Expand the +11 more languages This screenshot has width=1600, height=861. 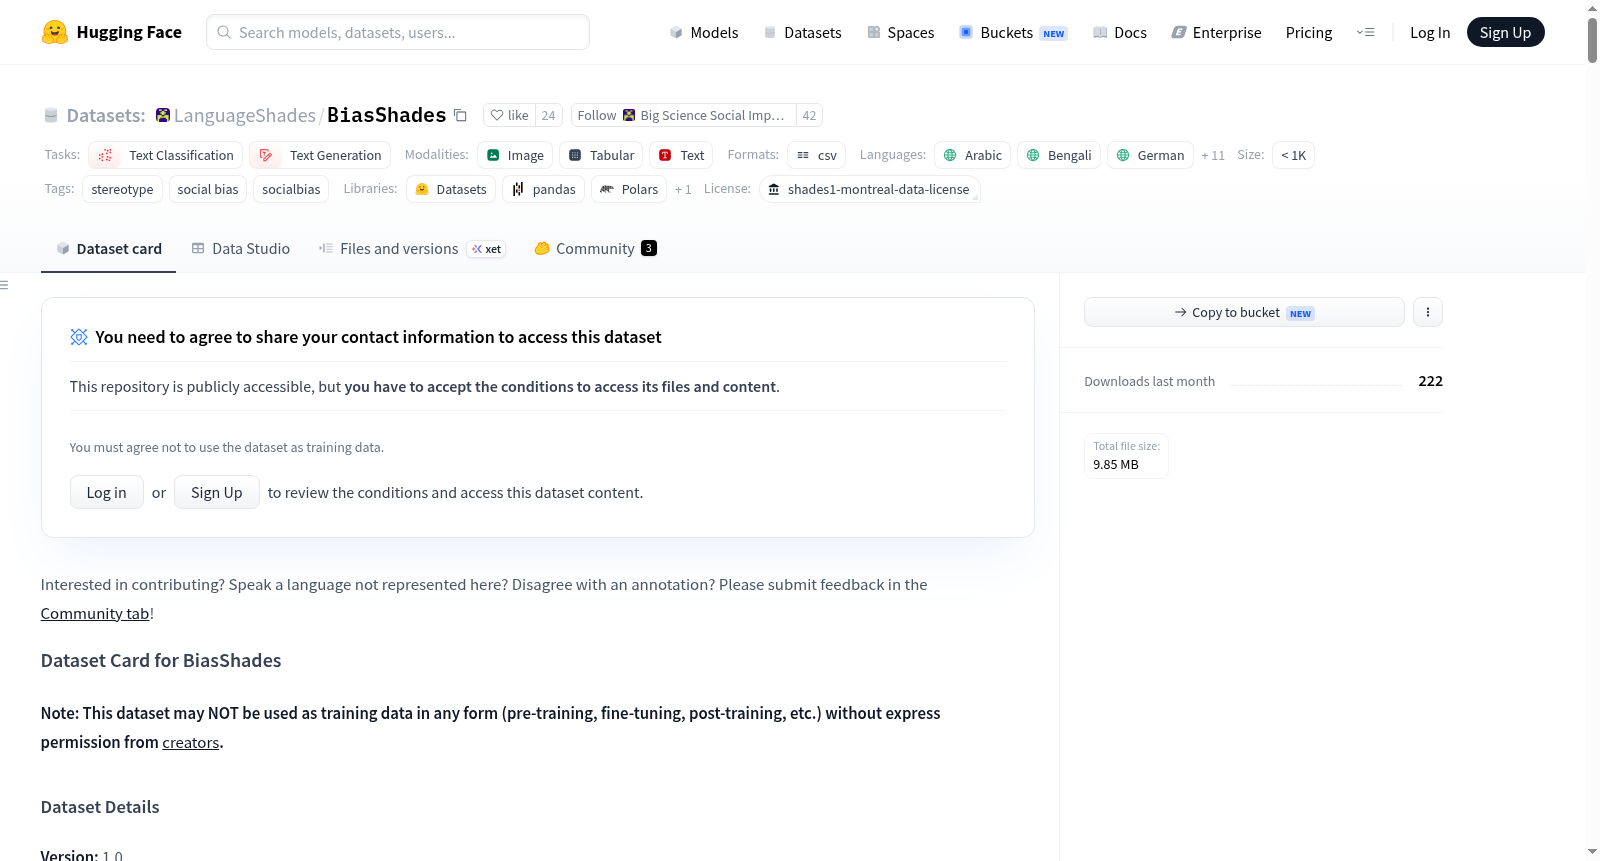[1213, 155]
